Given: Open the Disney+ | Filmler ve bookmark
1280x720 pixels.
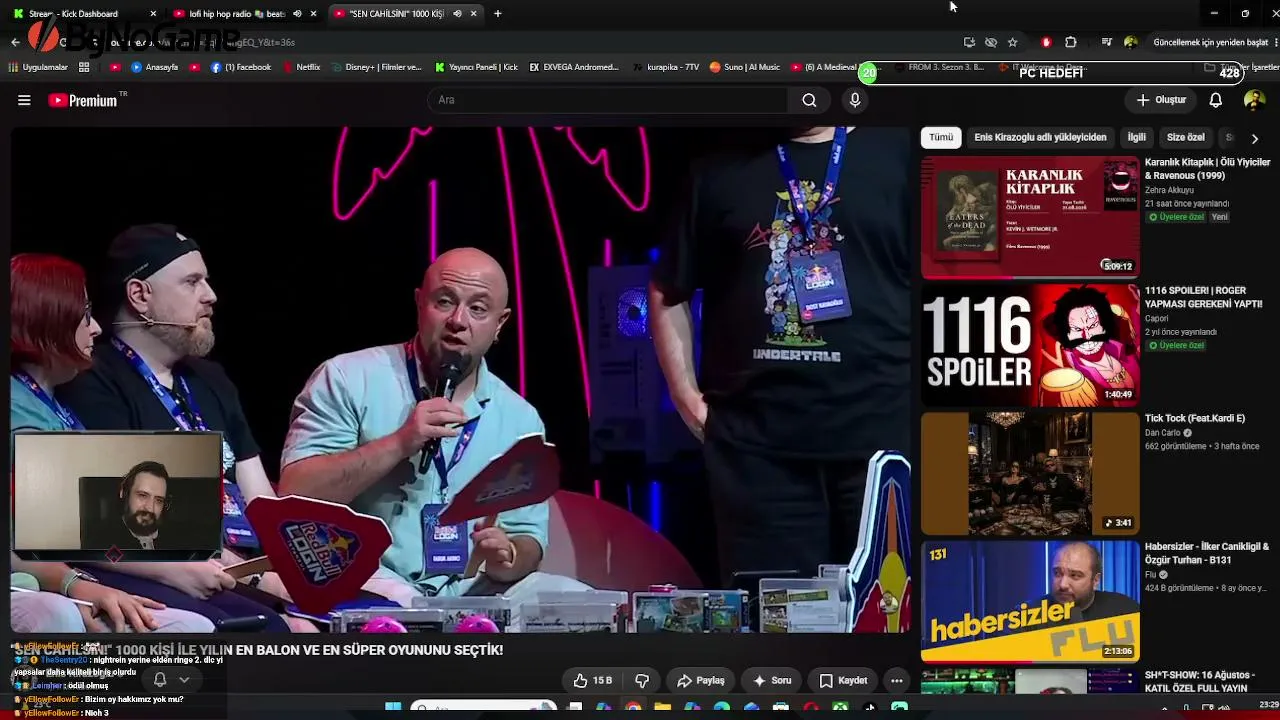Looking at the screenshot, I should coord(376,67).
